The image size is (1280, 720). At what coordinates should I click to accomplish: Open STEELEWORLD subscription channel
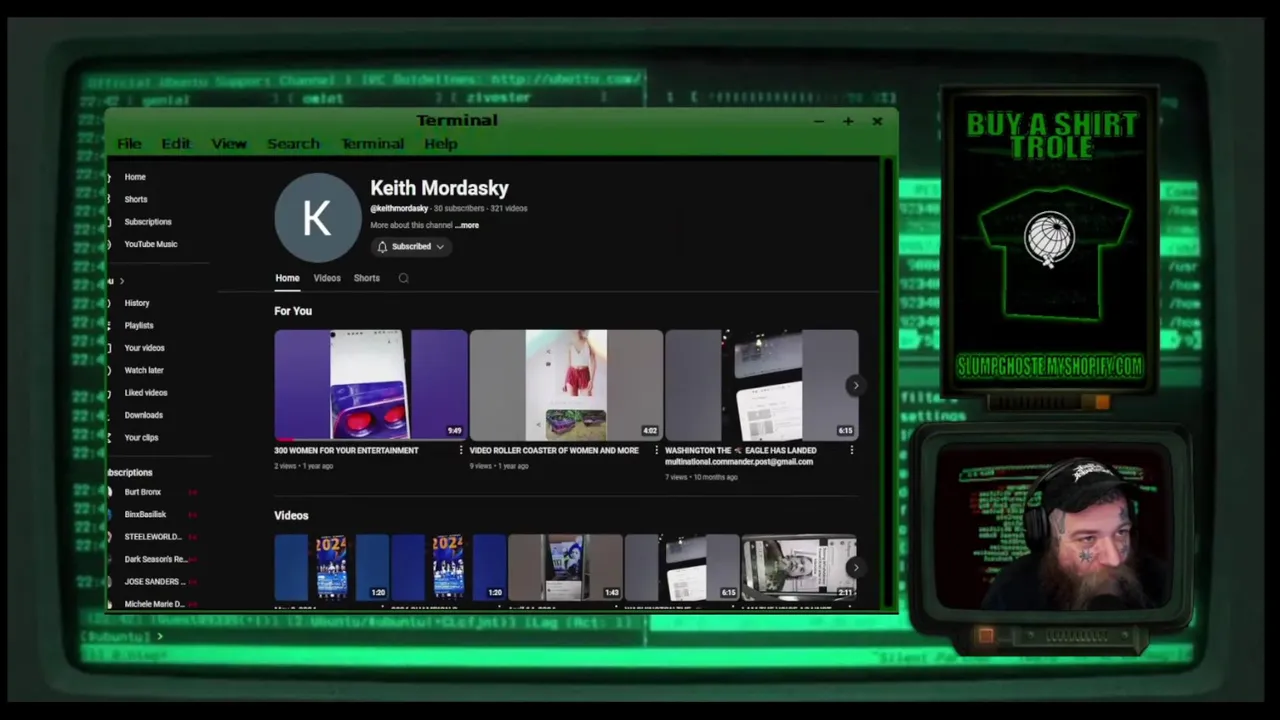[152, 537]
